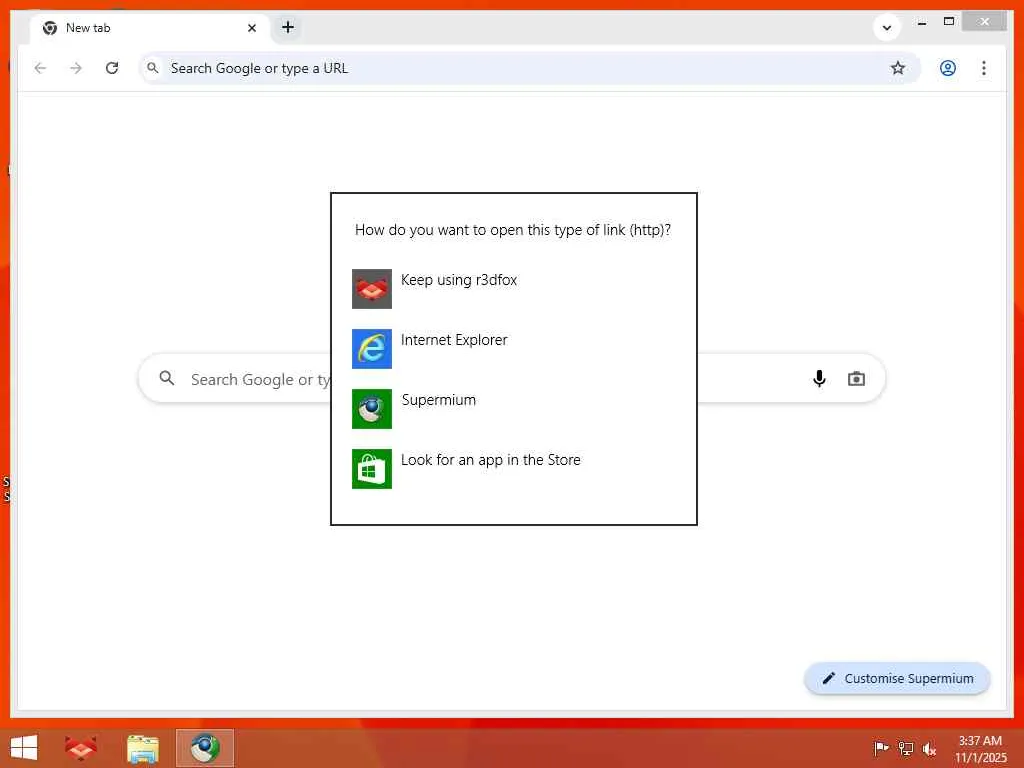Expand the tab search dropdown chevron

click(887, 27)
